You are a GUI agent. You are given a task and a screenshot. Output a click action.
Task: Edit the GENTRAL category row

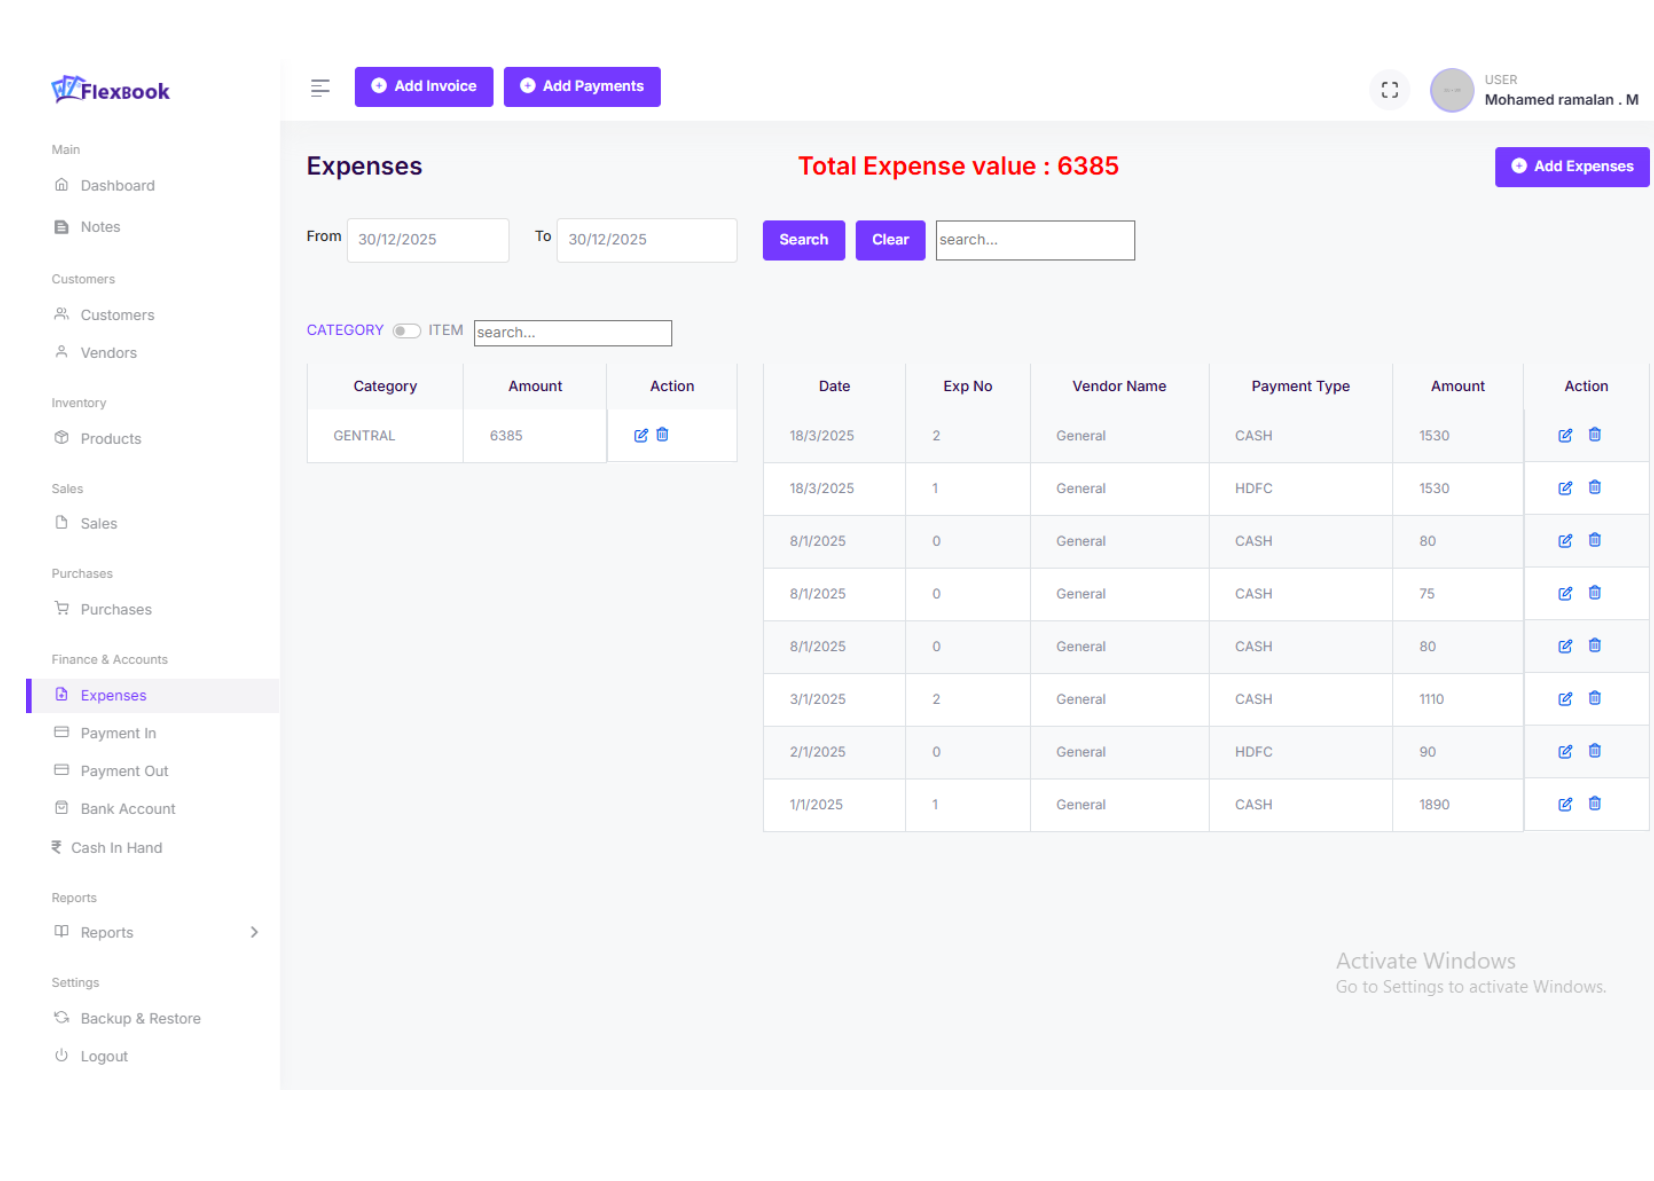click(641, 435)
